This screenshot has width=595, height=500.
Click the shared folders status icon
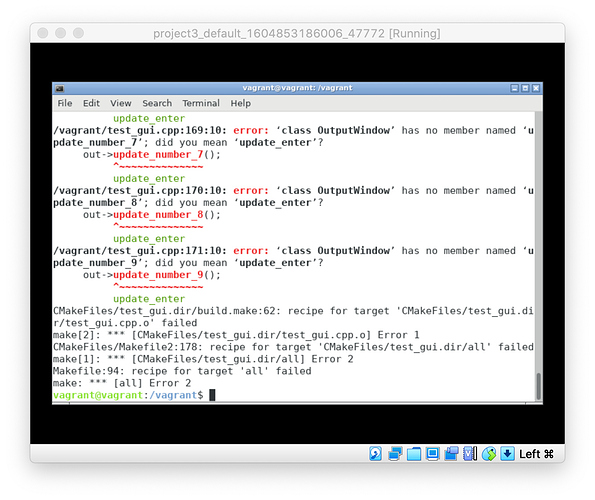tap(414, 454)
